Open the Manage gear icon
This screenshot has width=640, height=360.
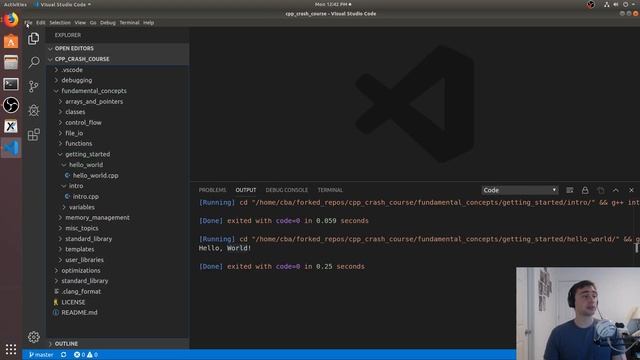[33, 337]
